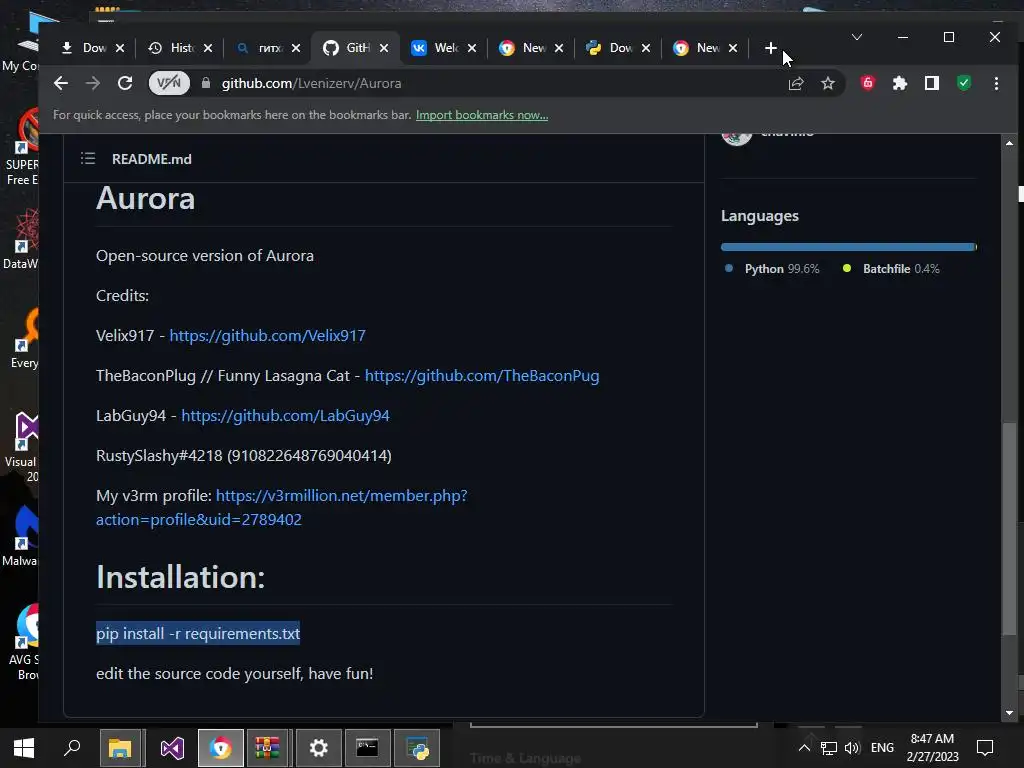Open taskbar search magnifier
The image size is (1024, 768).
point(72,748)
